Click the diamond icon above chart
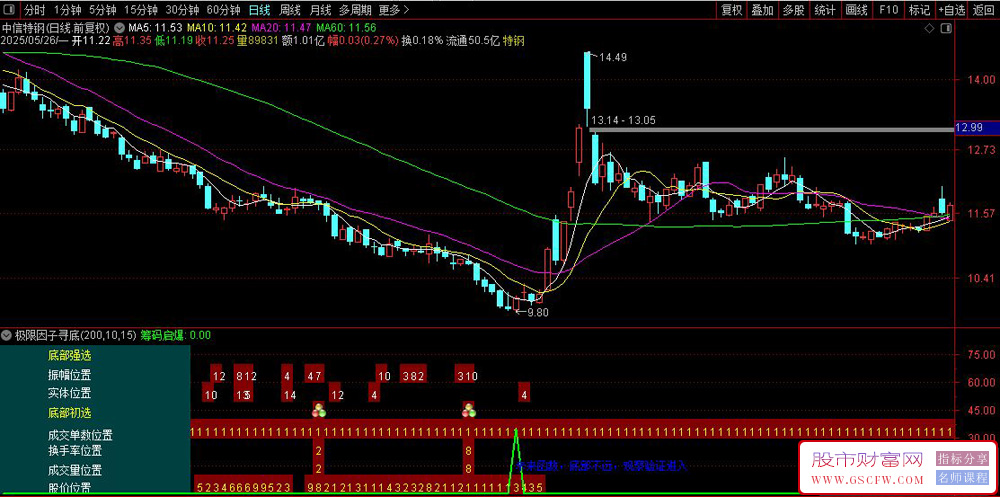The image size is (1000, 497). 930,29
